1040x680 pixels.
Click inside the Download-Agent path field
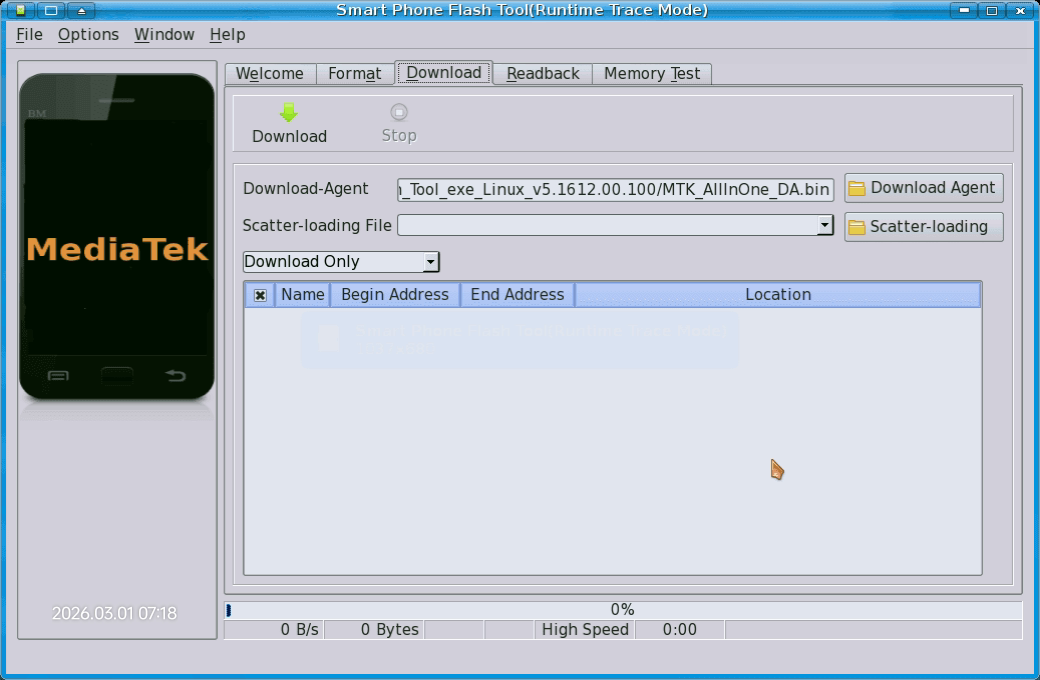point(615,189)
